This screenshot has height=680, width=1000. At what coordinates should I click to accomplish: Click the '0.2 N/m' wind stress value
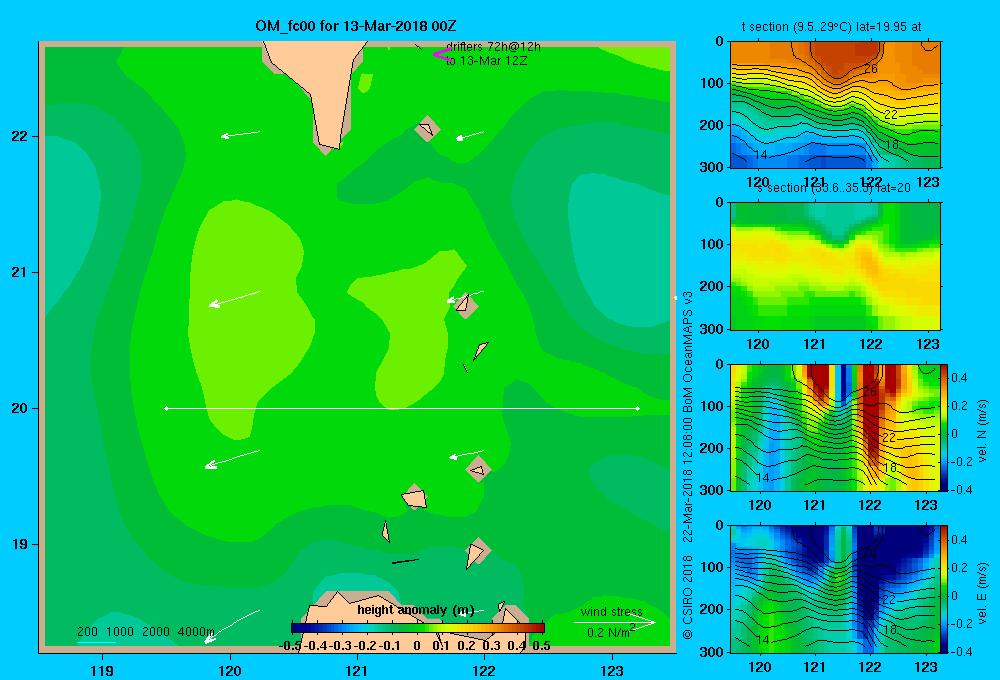609,632
